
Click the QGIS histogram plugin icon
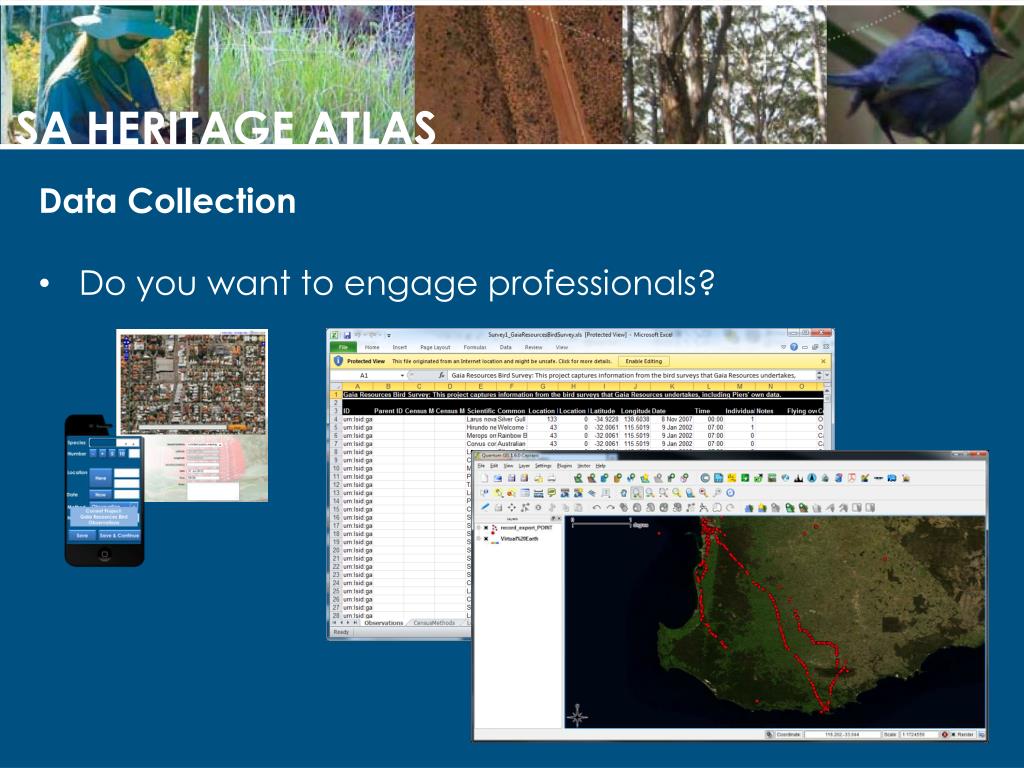point(798,478)
